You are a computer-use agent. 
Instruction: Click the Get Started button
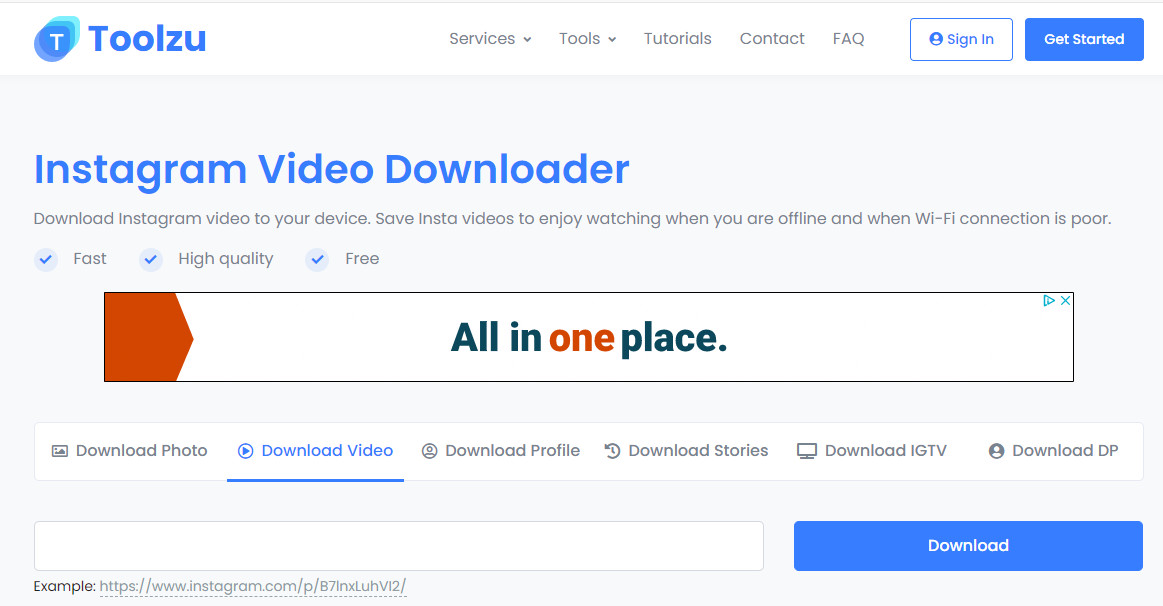(x=1084, y=39)
